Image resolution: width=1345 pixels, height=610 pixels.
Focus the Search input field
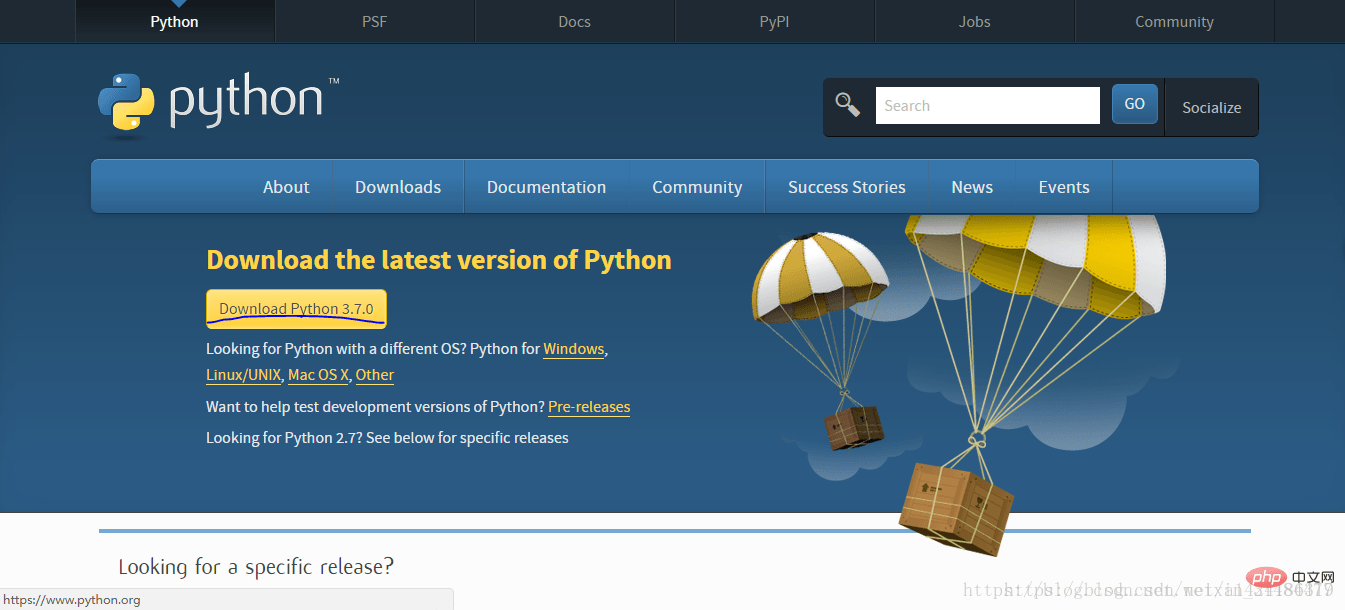click(x=988, y=105)
